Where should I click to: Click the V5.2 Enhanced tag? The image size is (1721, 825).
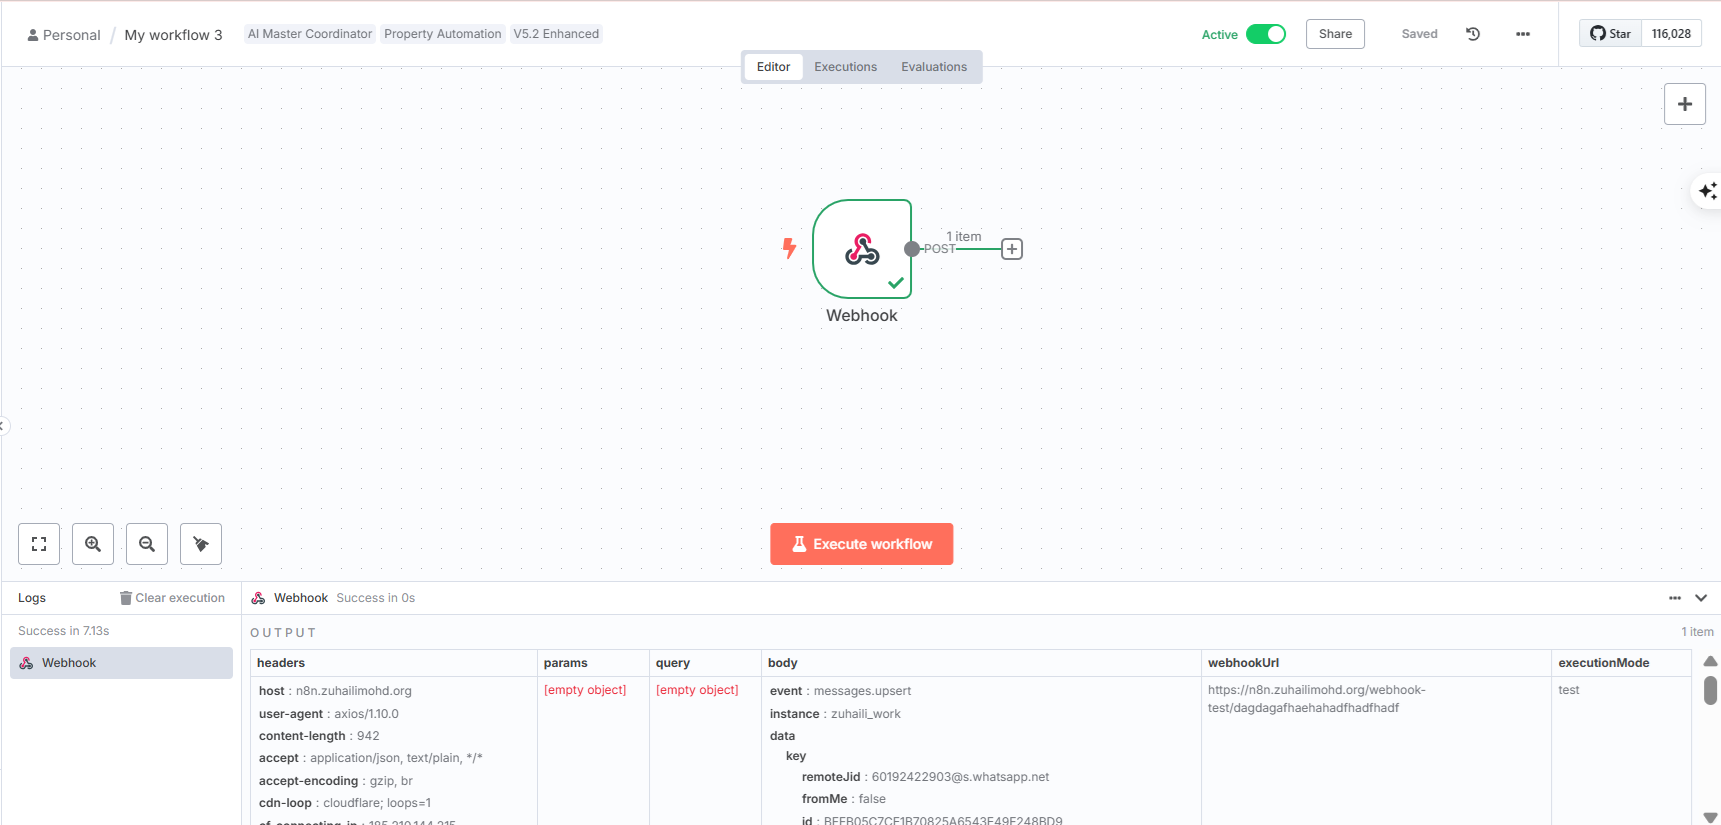556,34
